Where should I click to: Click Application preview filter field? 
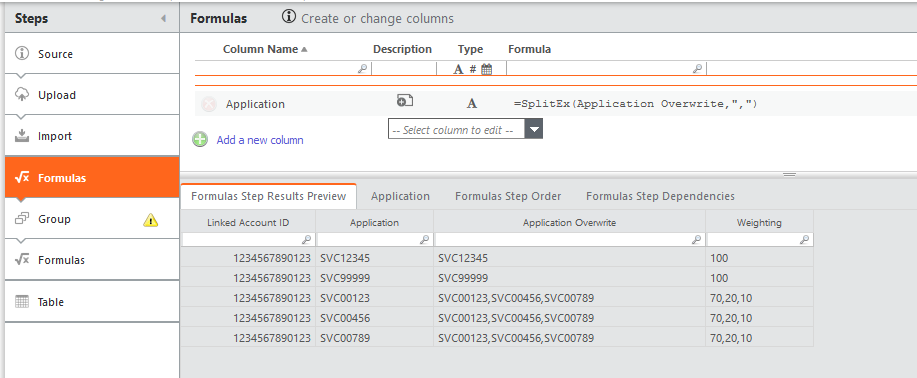click(x=374, y=239)
